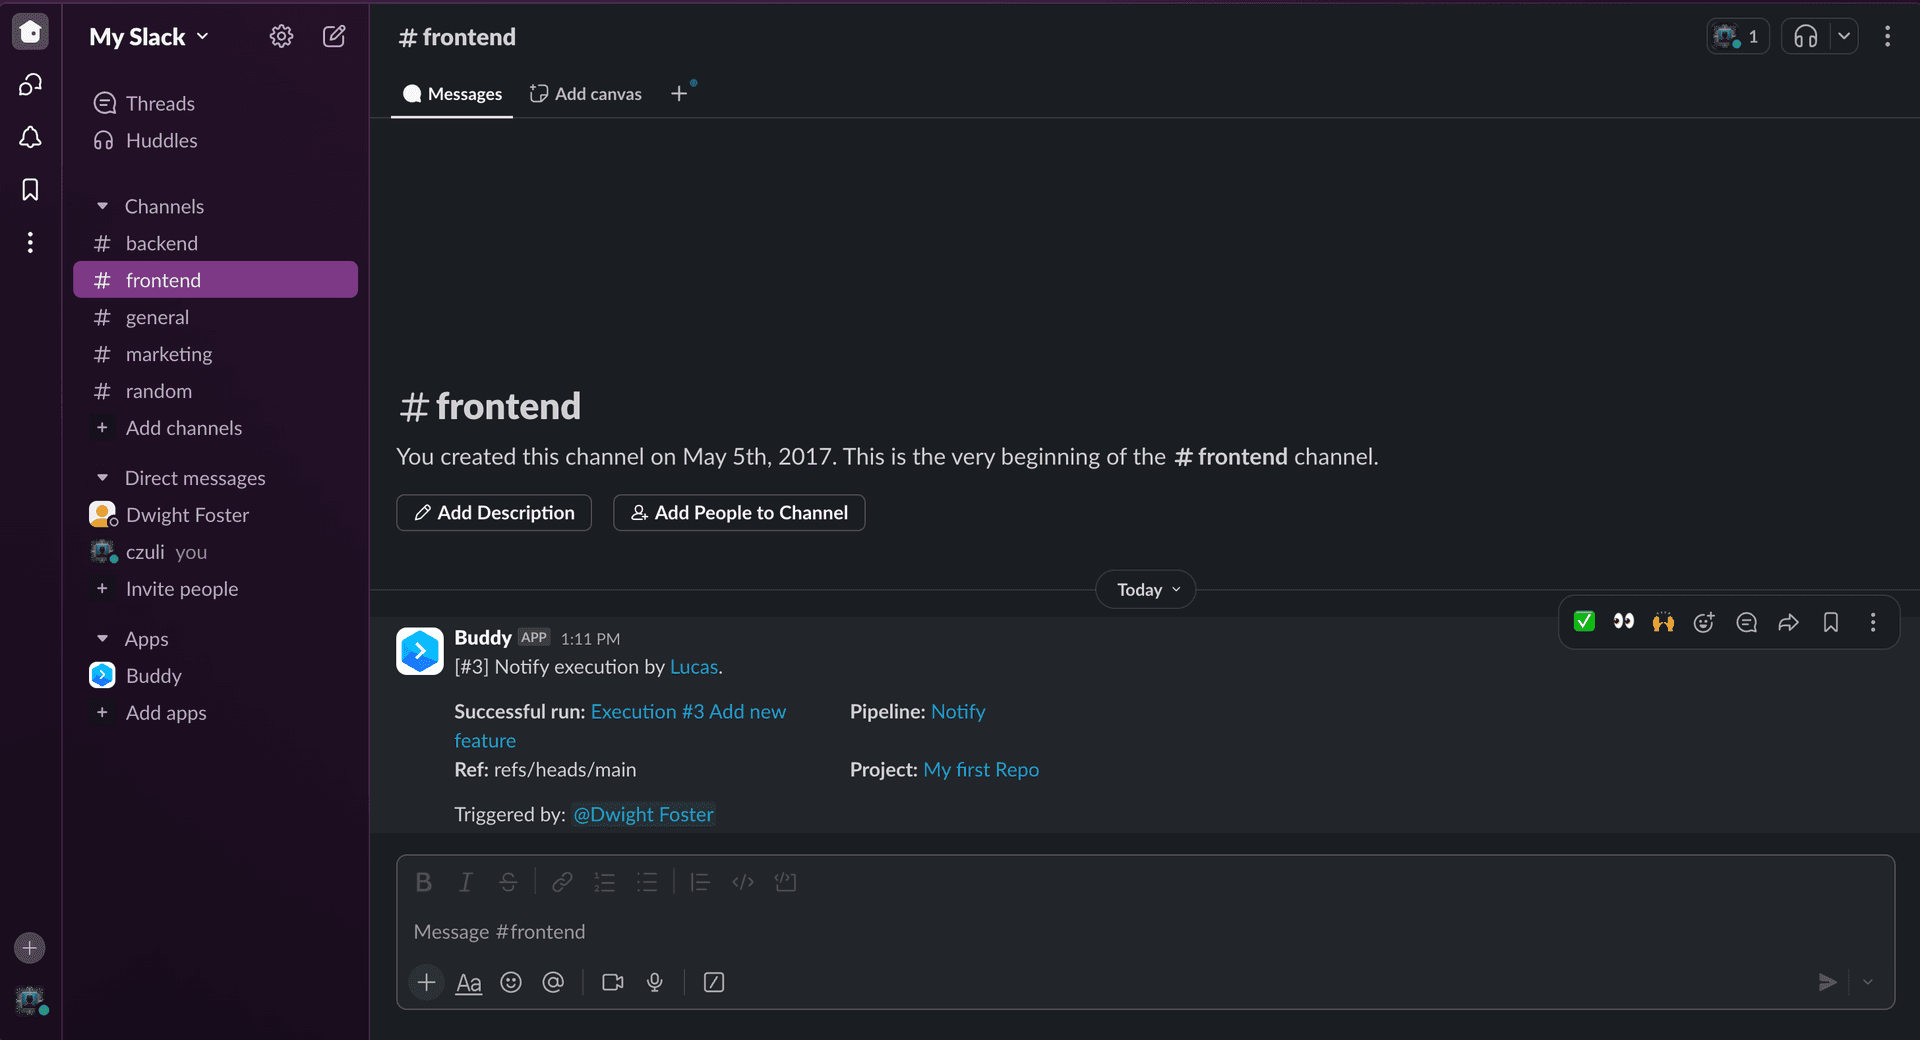Collapse the Channels section

(x=102, y=206)
